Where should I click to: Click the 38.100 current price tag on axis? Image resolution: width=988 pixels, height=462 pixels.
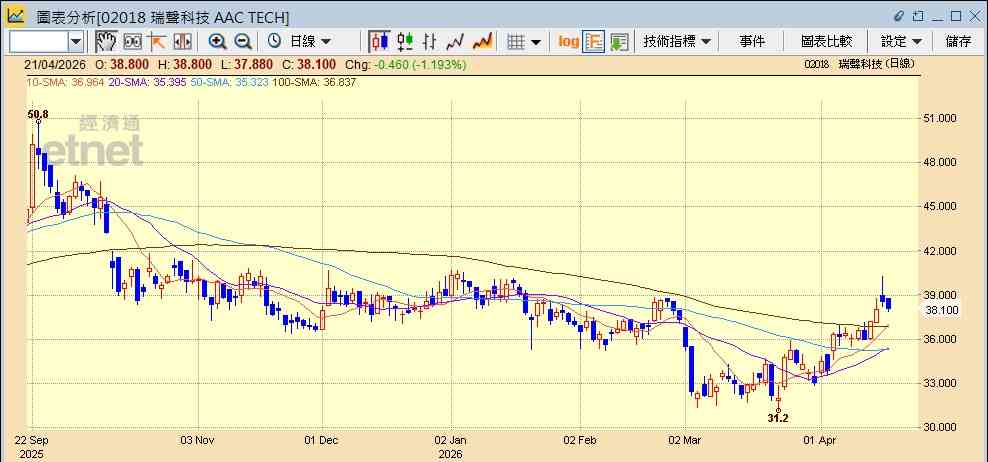[941, 309]
